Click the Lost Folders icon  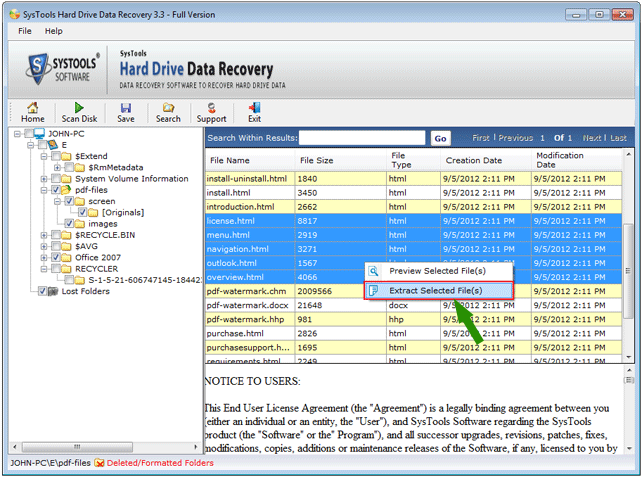[53, 292]
